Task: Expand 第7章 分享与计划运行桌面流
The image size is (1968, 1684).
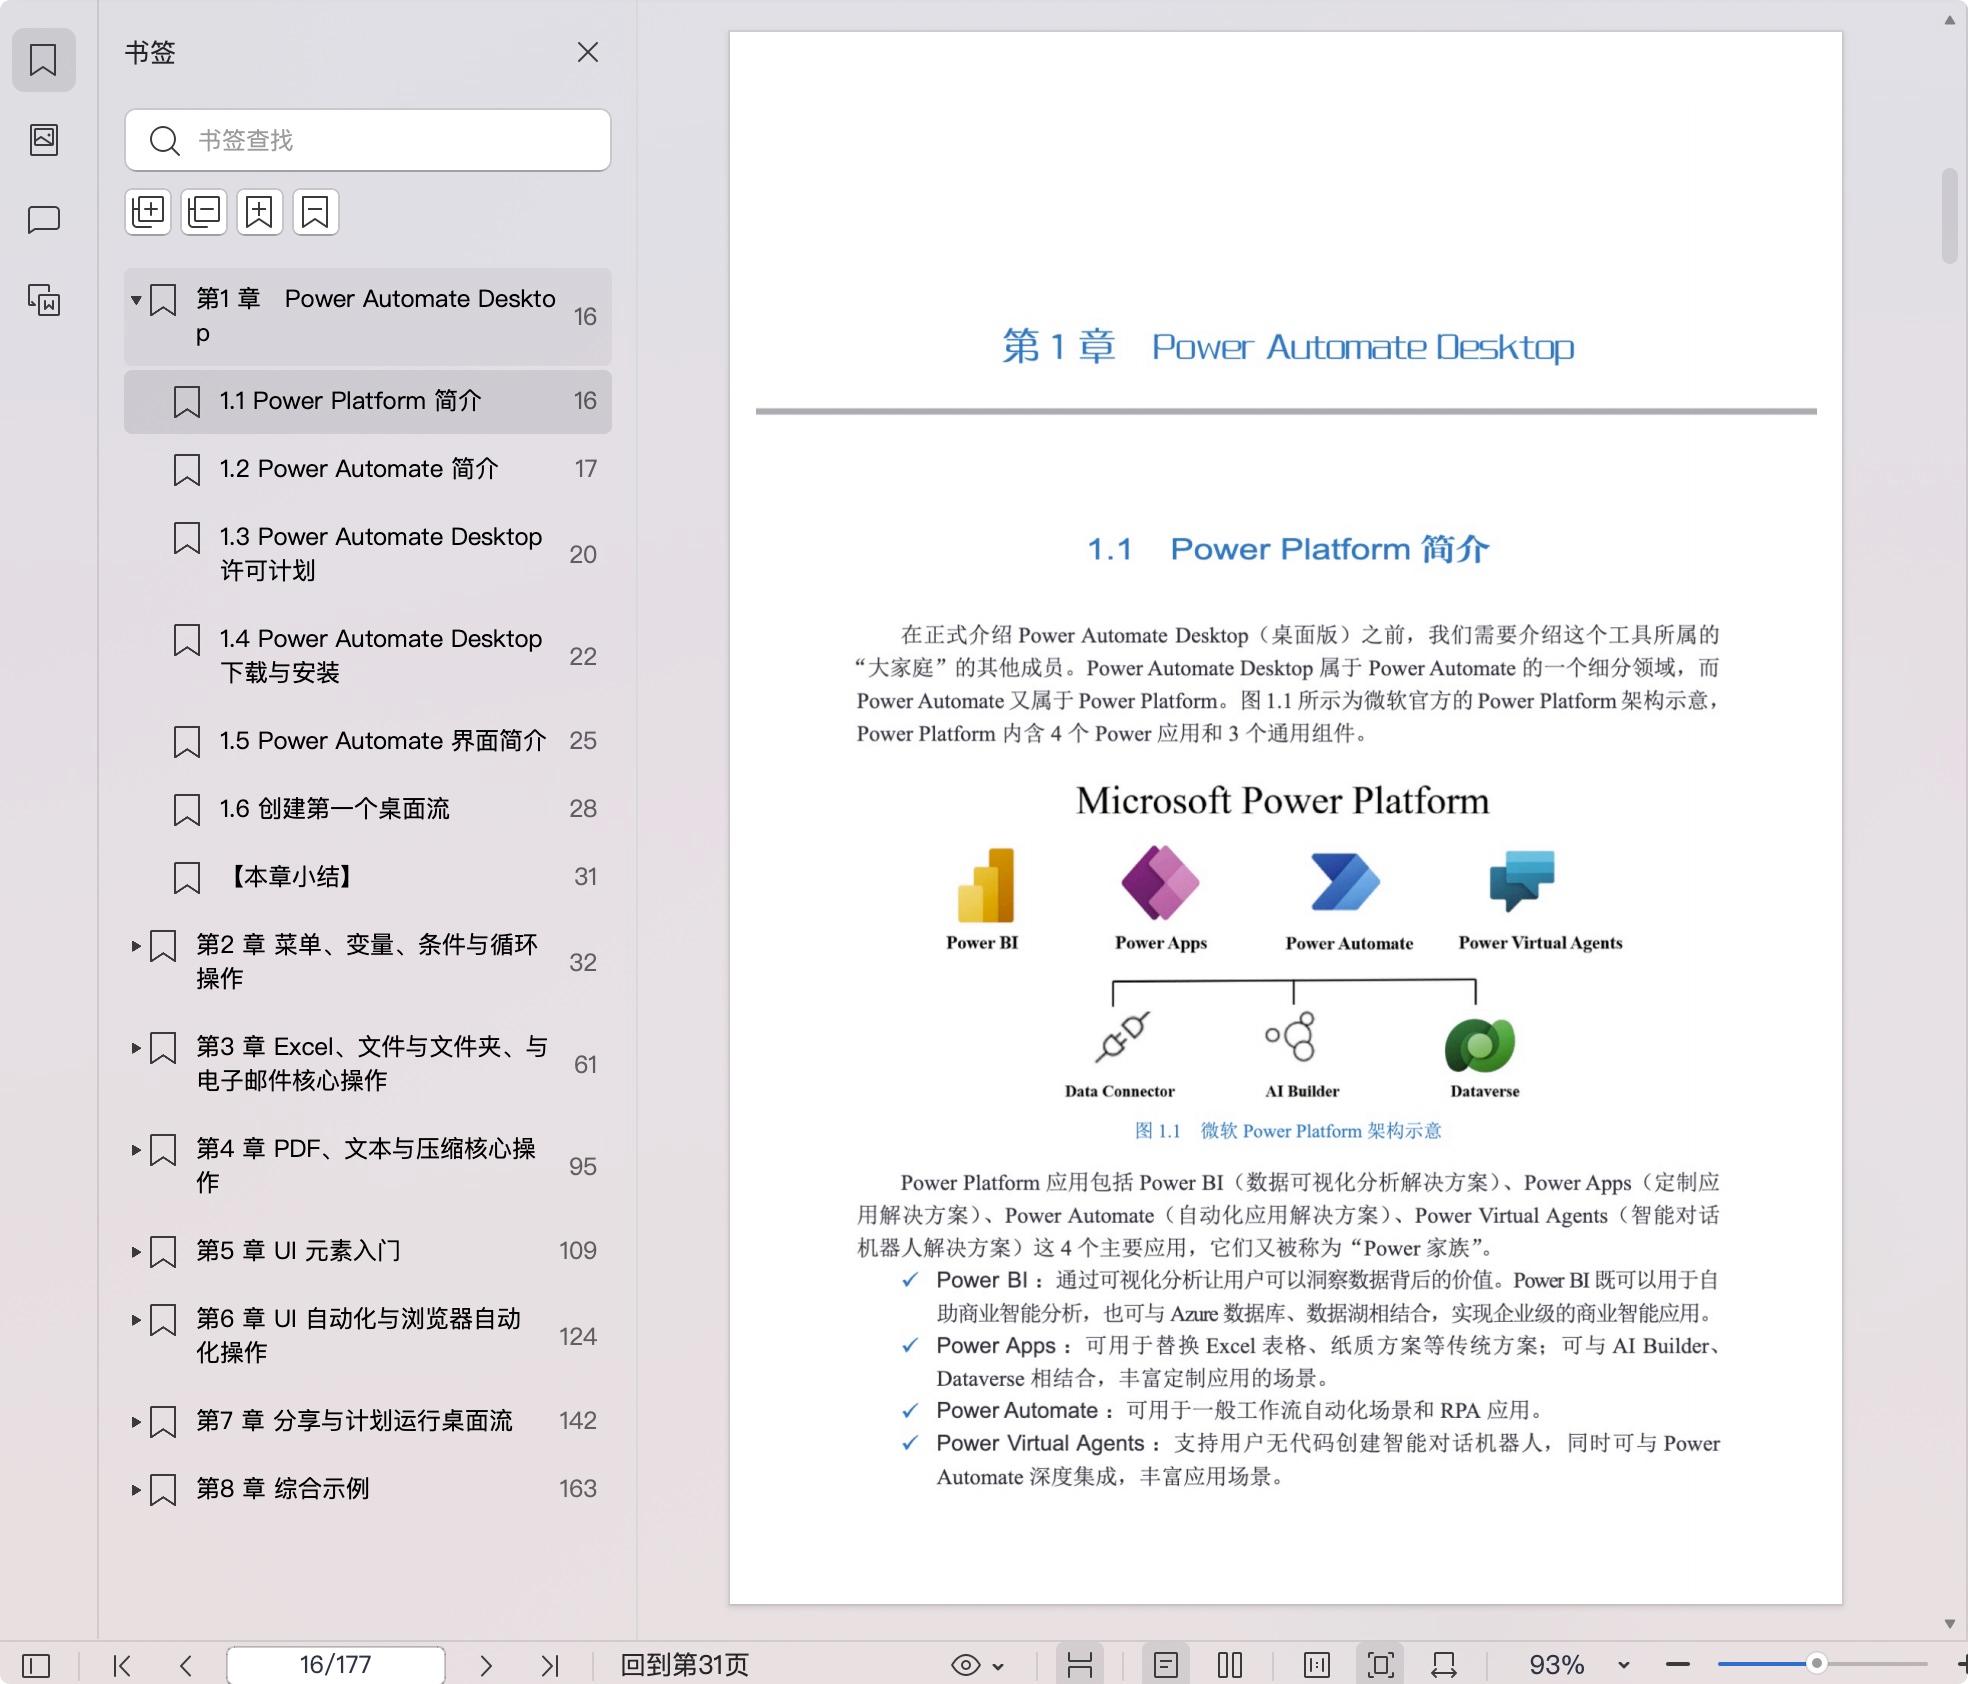Action: coord(135,1421)
